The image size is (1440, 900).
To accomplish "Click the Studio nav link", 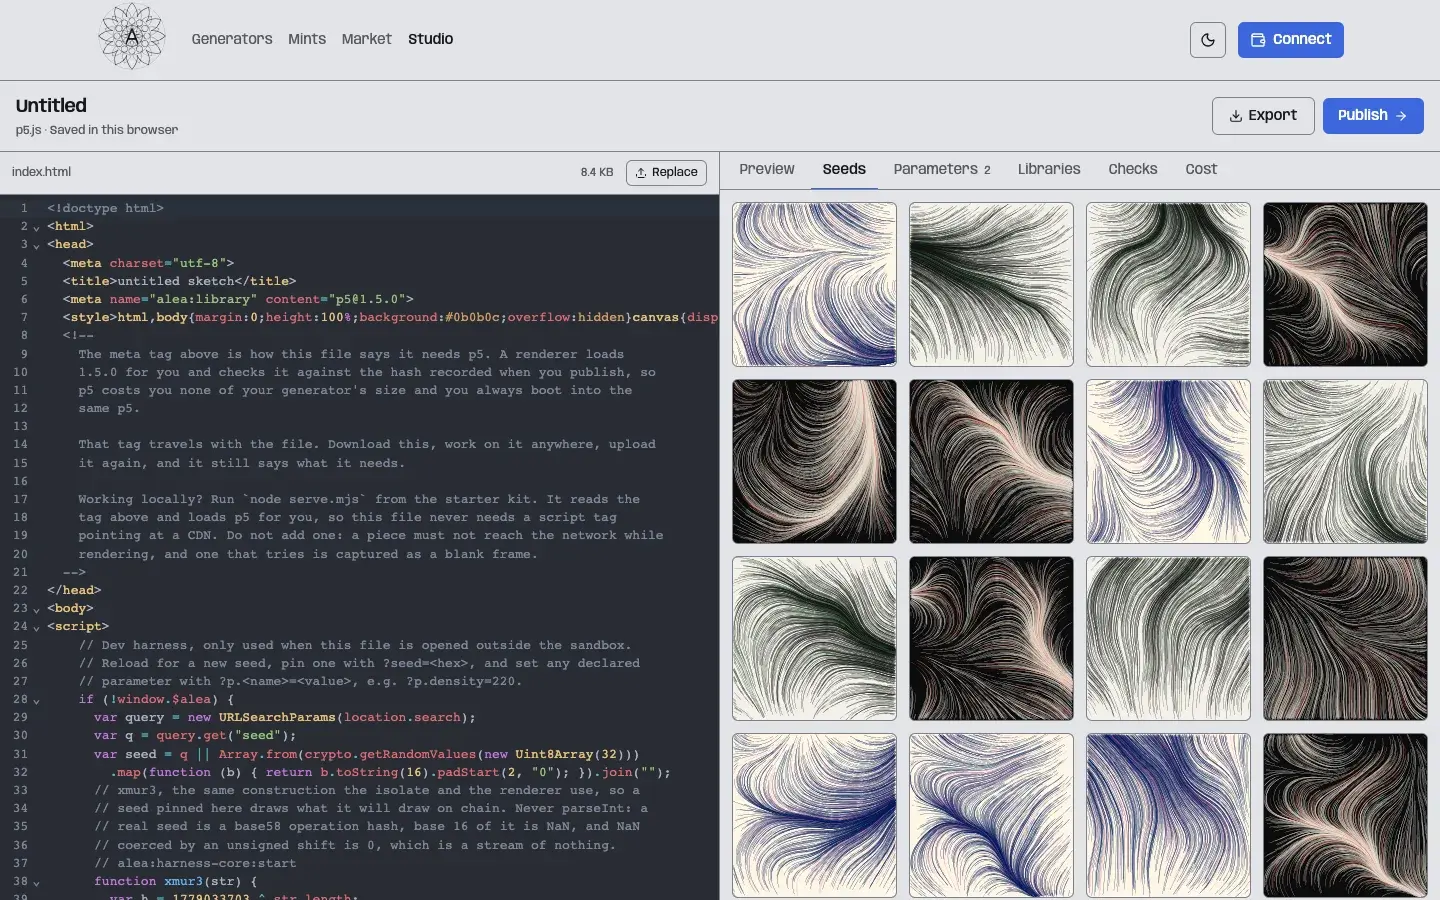I will click(431, 39).
